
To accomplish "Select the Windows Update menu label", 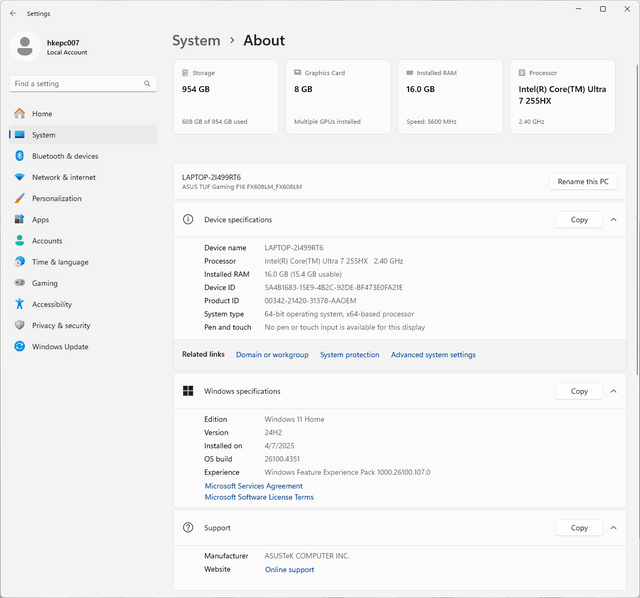I will pyautogui.click(x=60, y=347).
